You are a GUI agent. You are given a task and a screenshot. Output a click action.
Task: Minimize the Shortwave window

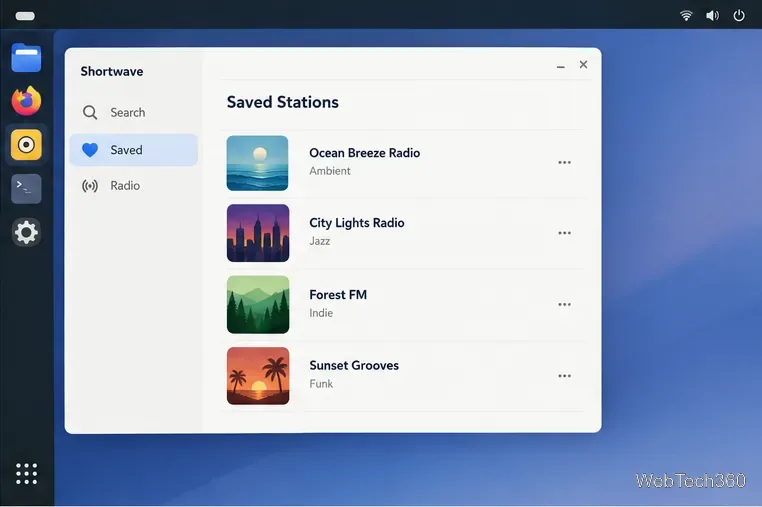(560, 66)
